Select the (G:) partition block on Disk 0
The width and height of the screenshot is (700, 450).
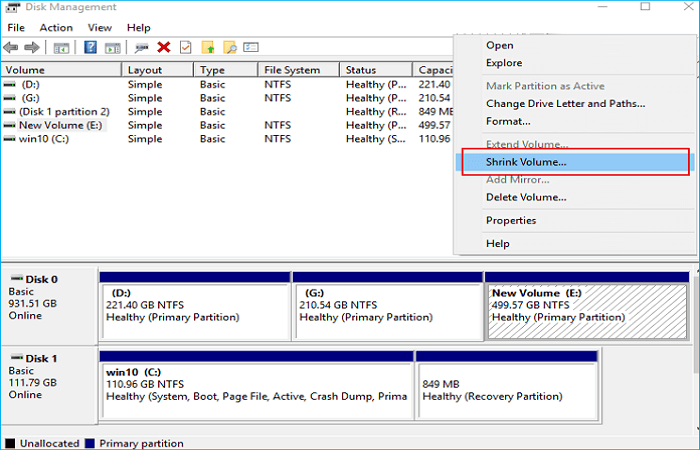click(387, 305)
